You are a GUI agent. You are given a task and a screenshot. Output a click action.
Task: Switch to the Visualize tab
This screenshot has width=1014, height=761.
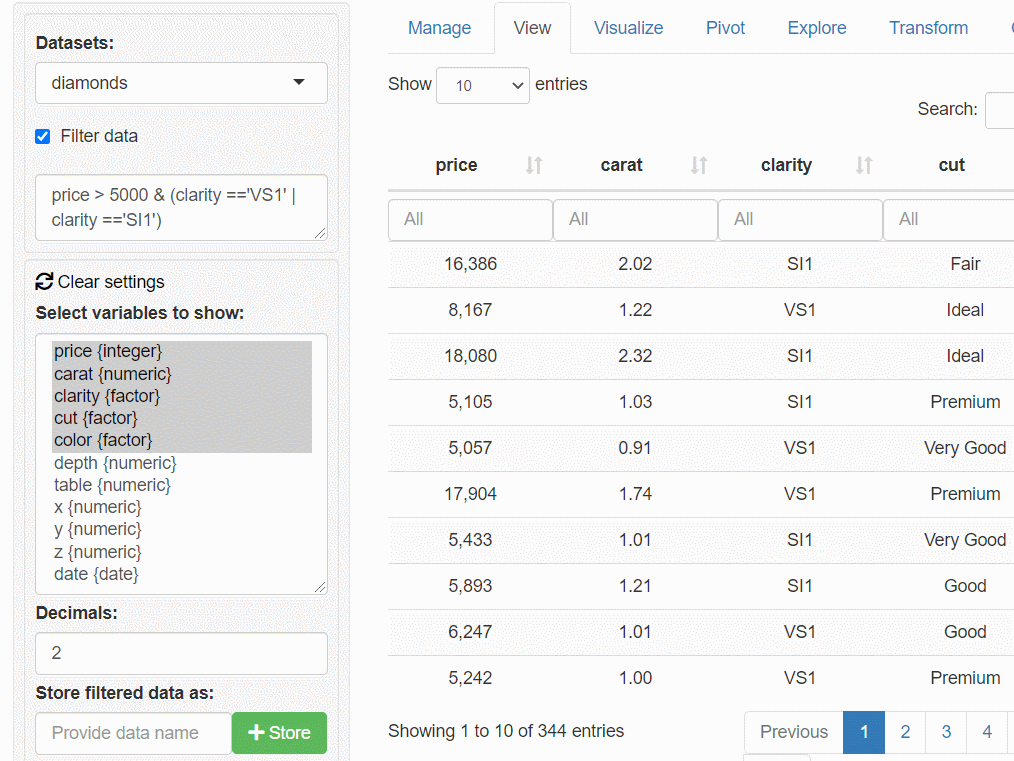628,28
